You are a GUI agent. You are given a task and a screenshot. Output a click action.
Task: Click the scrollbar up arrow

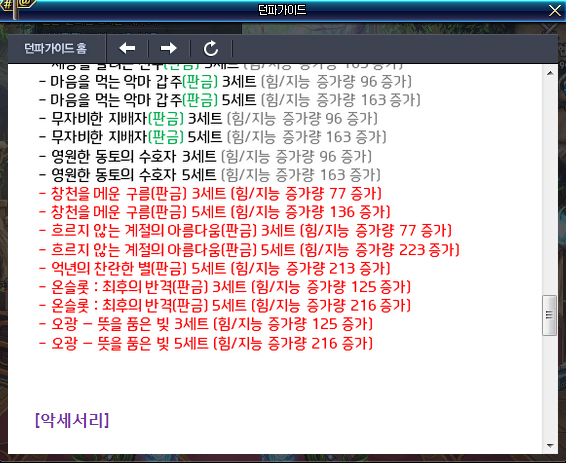coord(550,73)
